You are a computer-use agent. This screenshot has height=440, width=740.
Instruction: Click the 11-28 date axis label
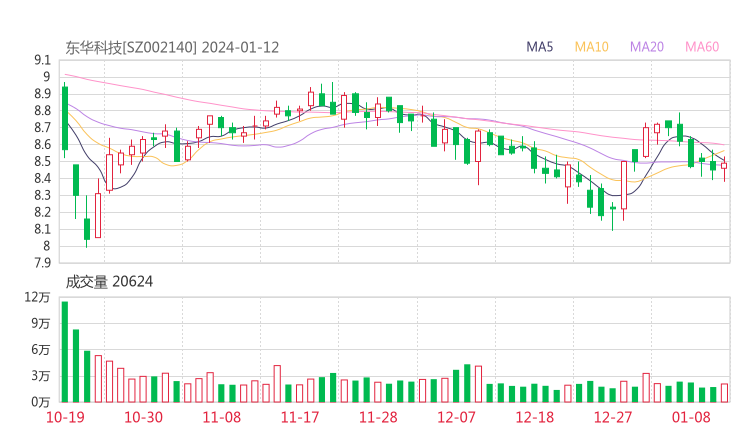click(378, 417)
